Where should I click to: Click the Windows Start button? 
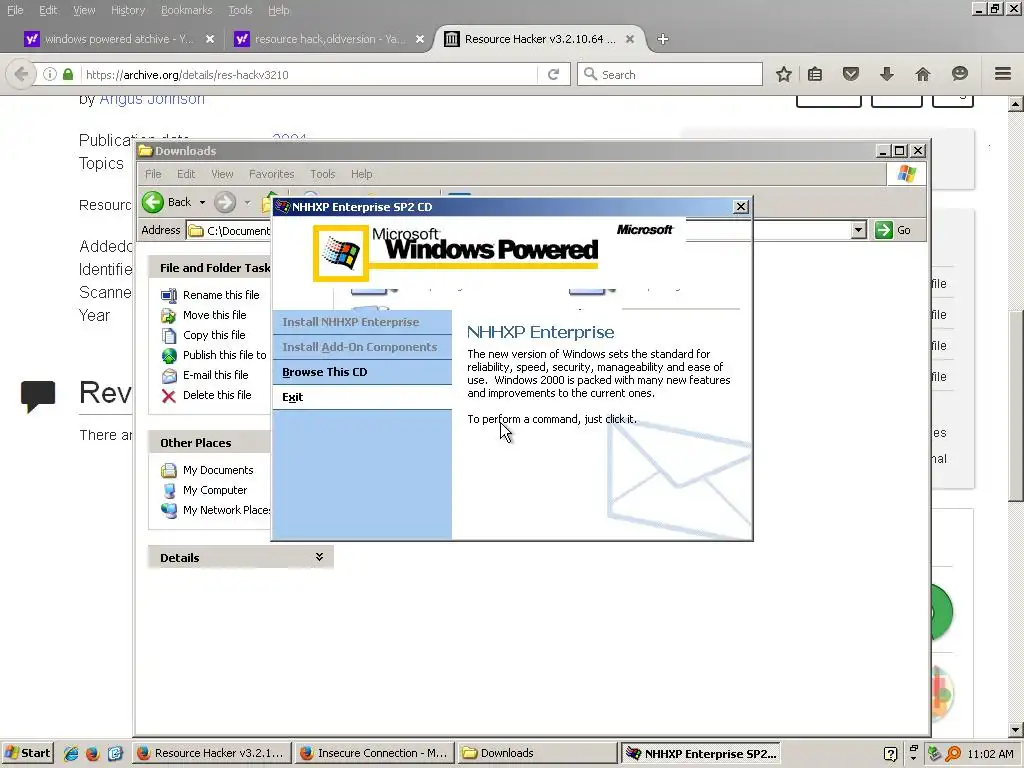point(27,753)
